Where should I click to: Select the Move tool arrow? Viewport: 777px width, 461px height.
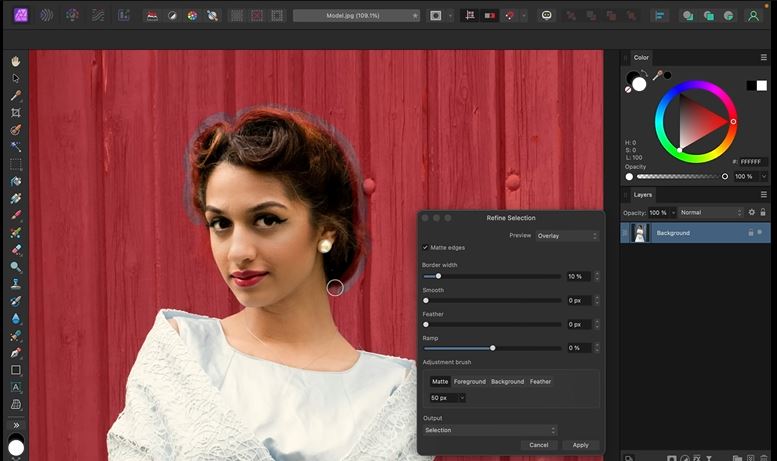[16, 78]
